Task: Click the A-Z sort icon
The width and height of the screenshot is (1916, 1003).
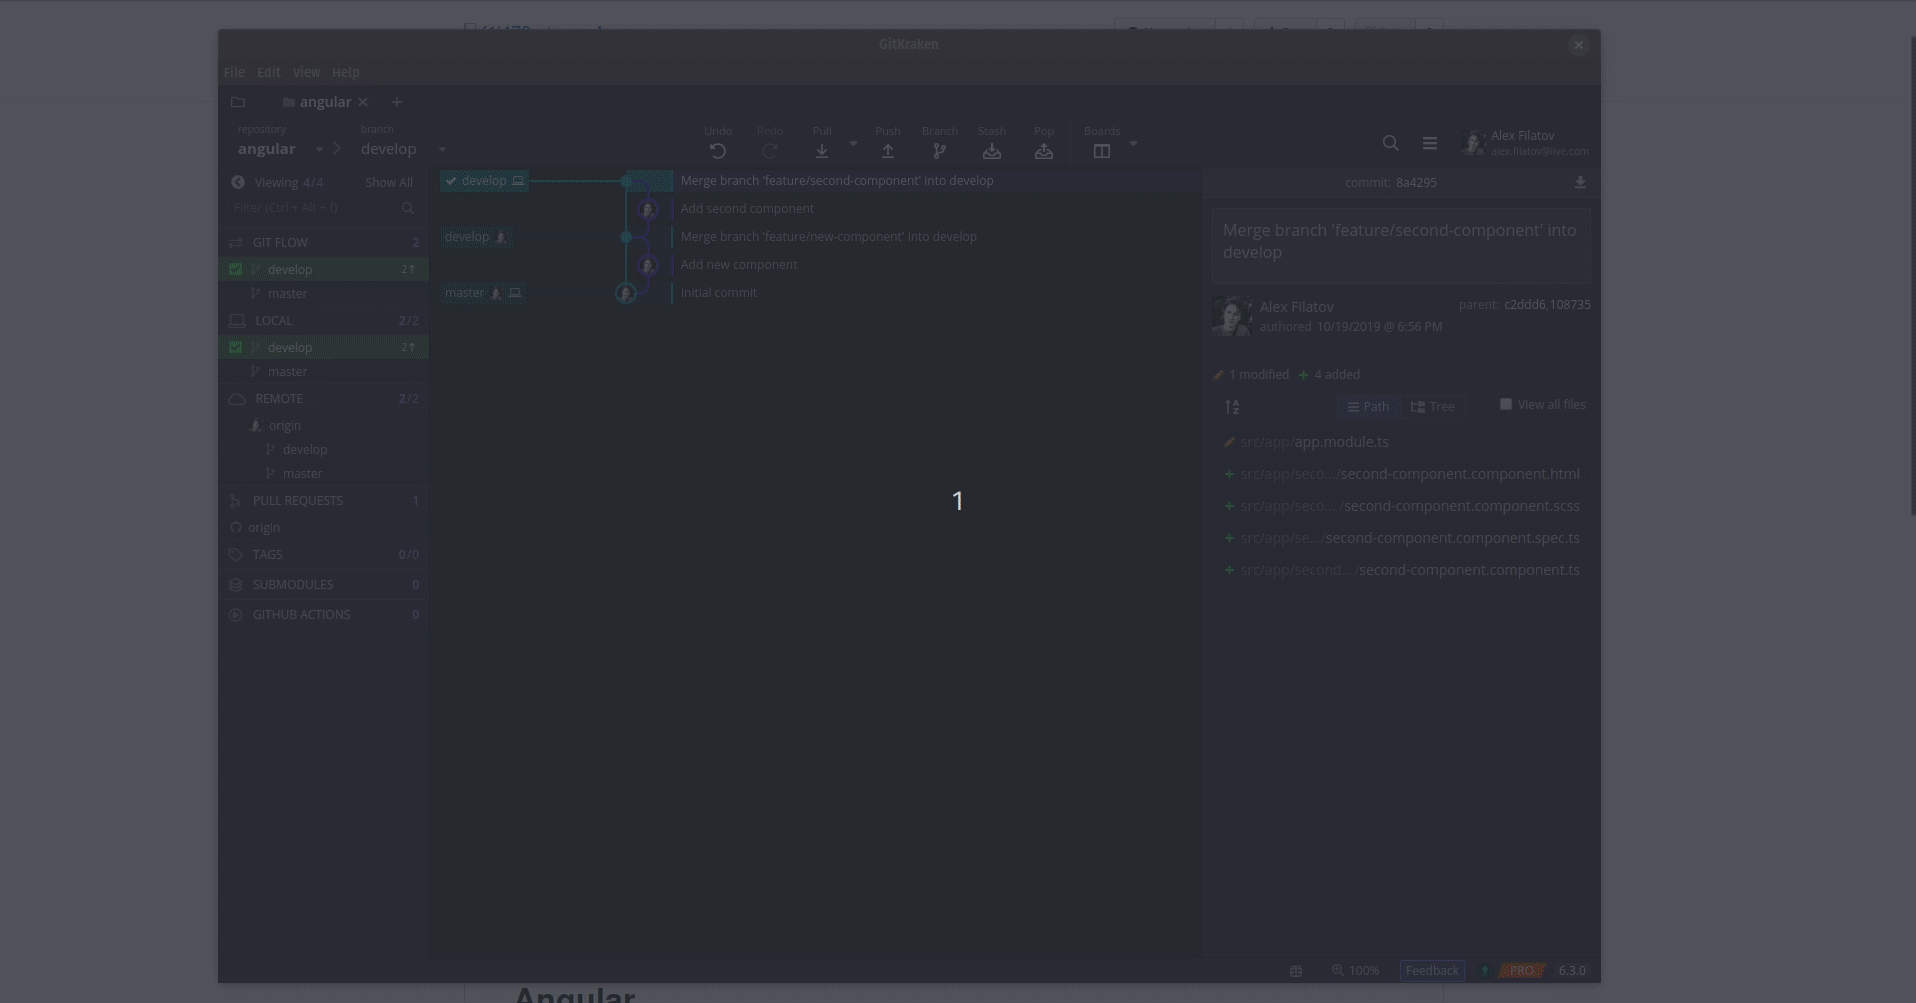Action: 1232,407
